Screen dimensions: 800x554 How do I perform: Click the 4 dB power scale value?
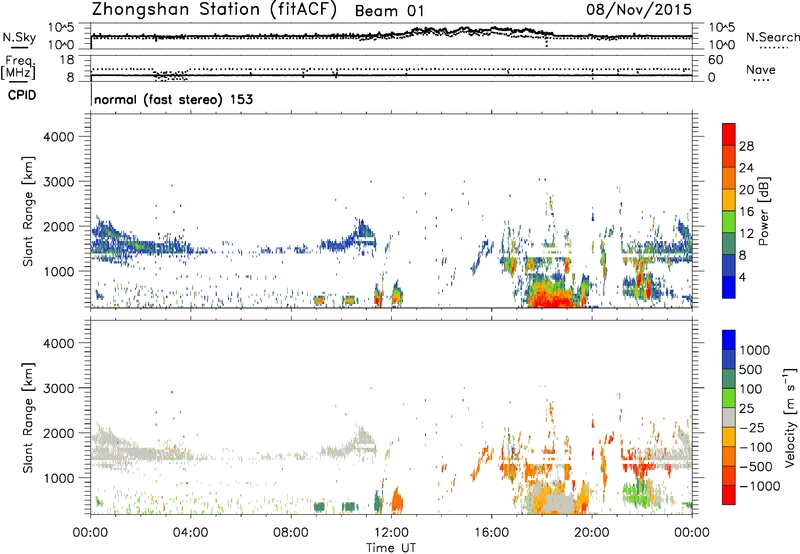click(x=742, y=277)
